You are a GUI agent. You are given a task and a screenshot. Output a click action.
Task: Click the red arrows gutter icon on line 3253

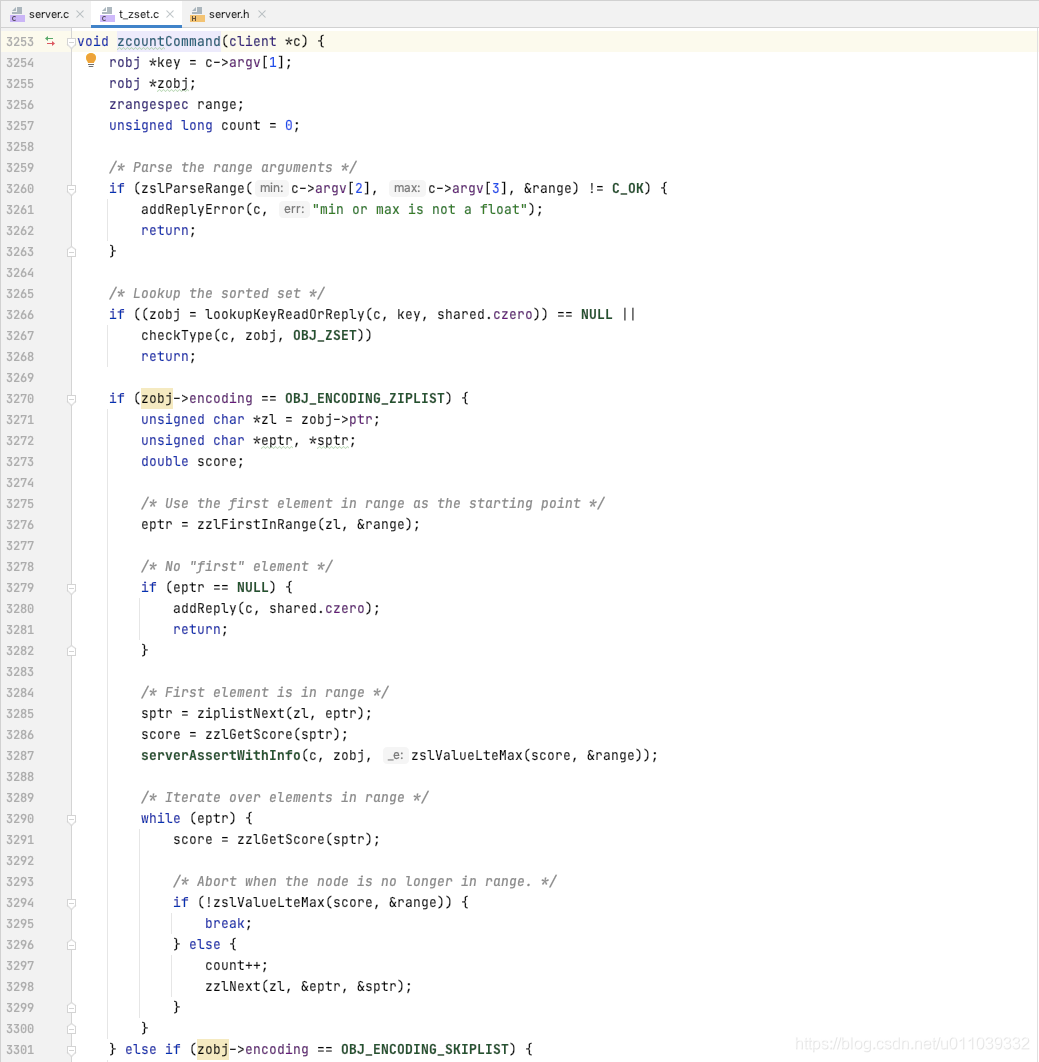[50, 41]
